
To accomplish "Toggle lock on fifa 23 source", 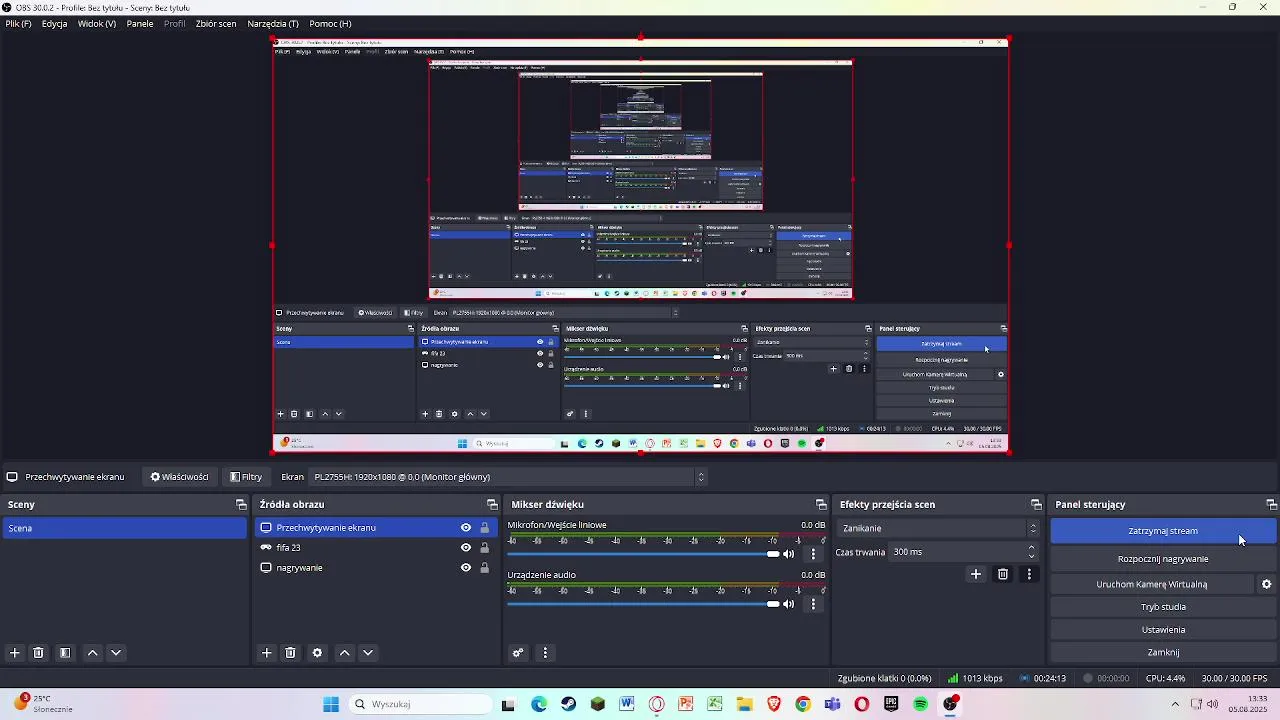I will click(x=485, y=547).
